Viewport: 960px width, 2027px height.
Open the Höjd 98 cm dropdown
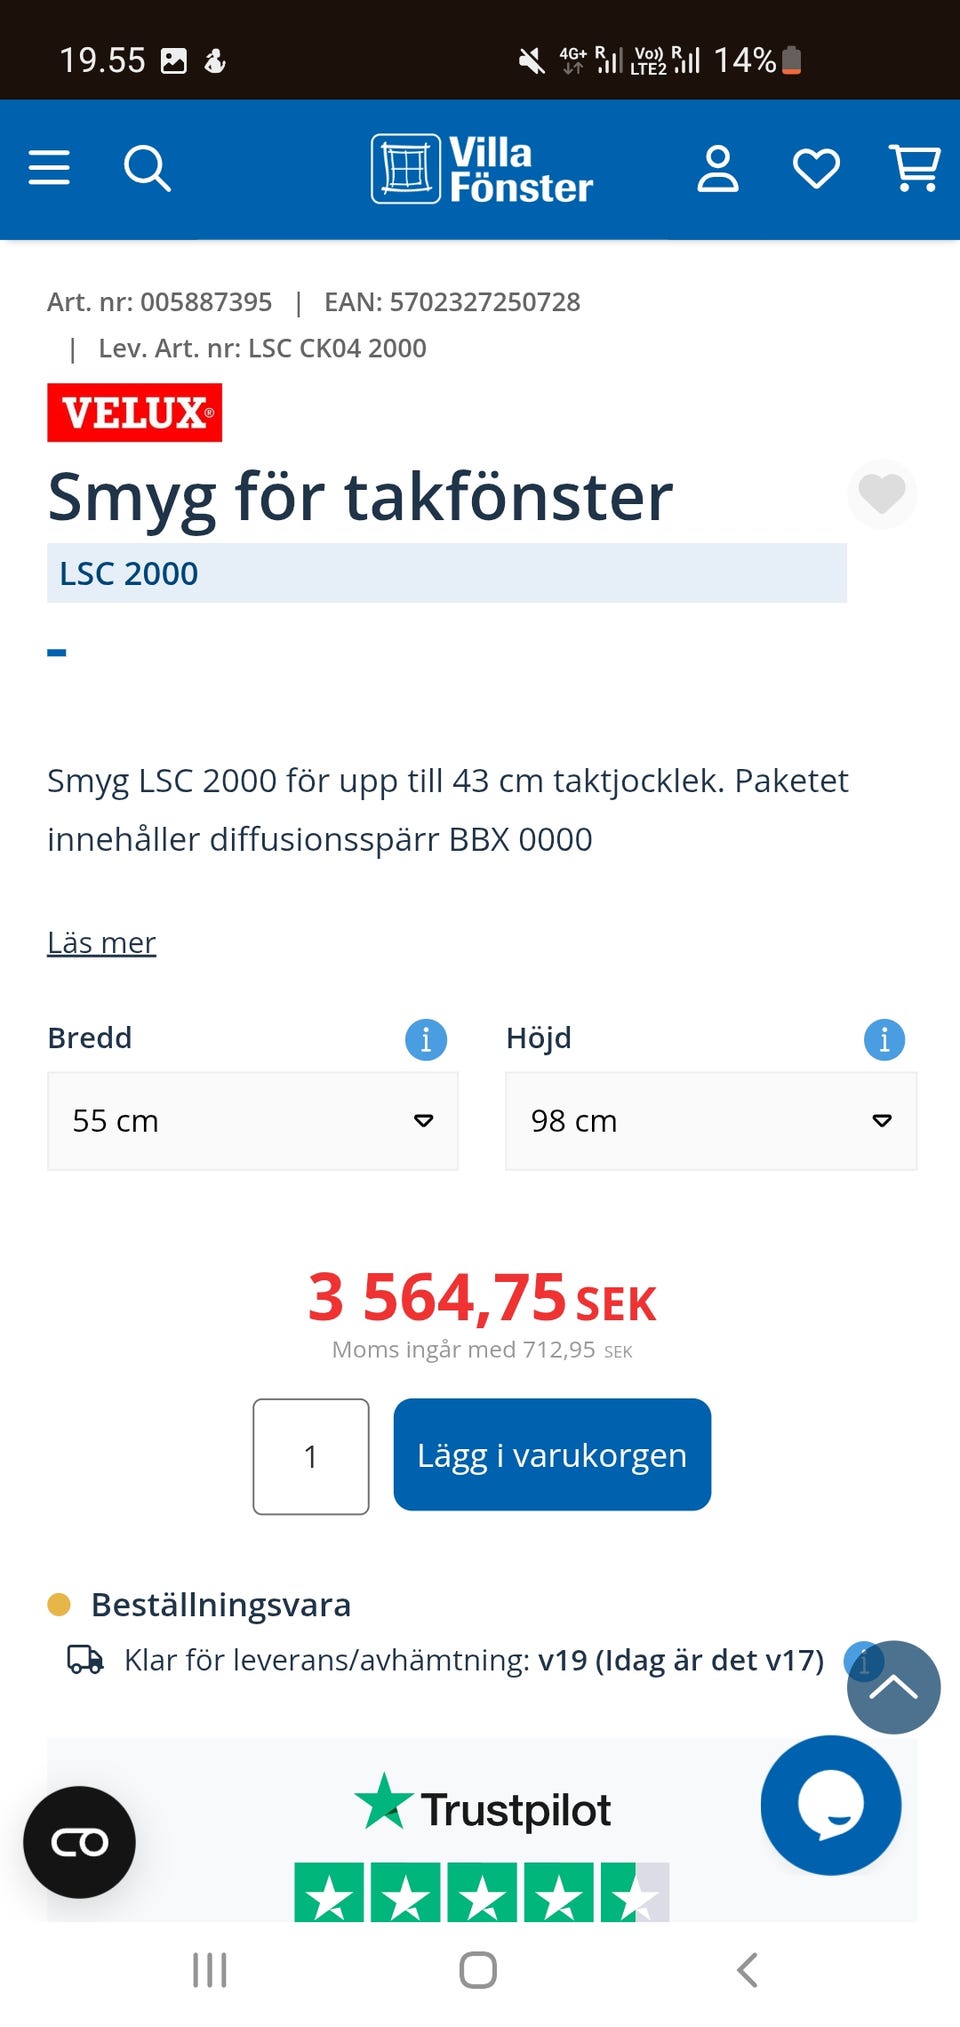(x=711, y=1121)
